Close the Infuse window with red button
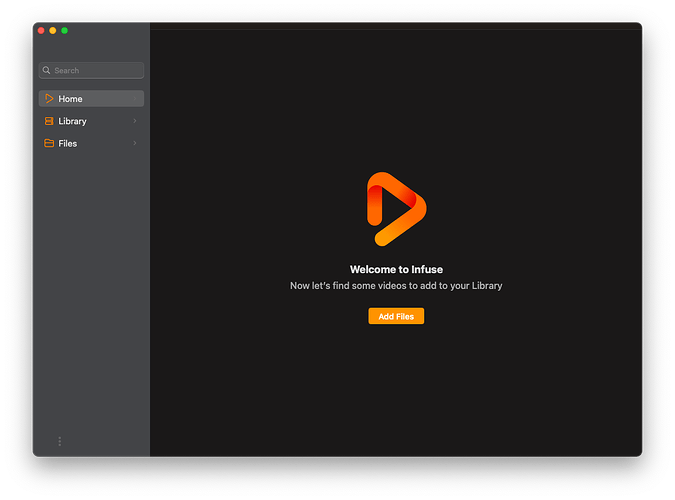The image size is (675, 500). tap(41, 31)
